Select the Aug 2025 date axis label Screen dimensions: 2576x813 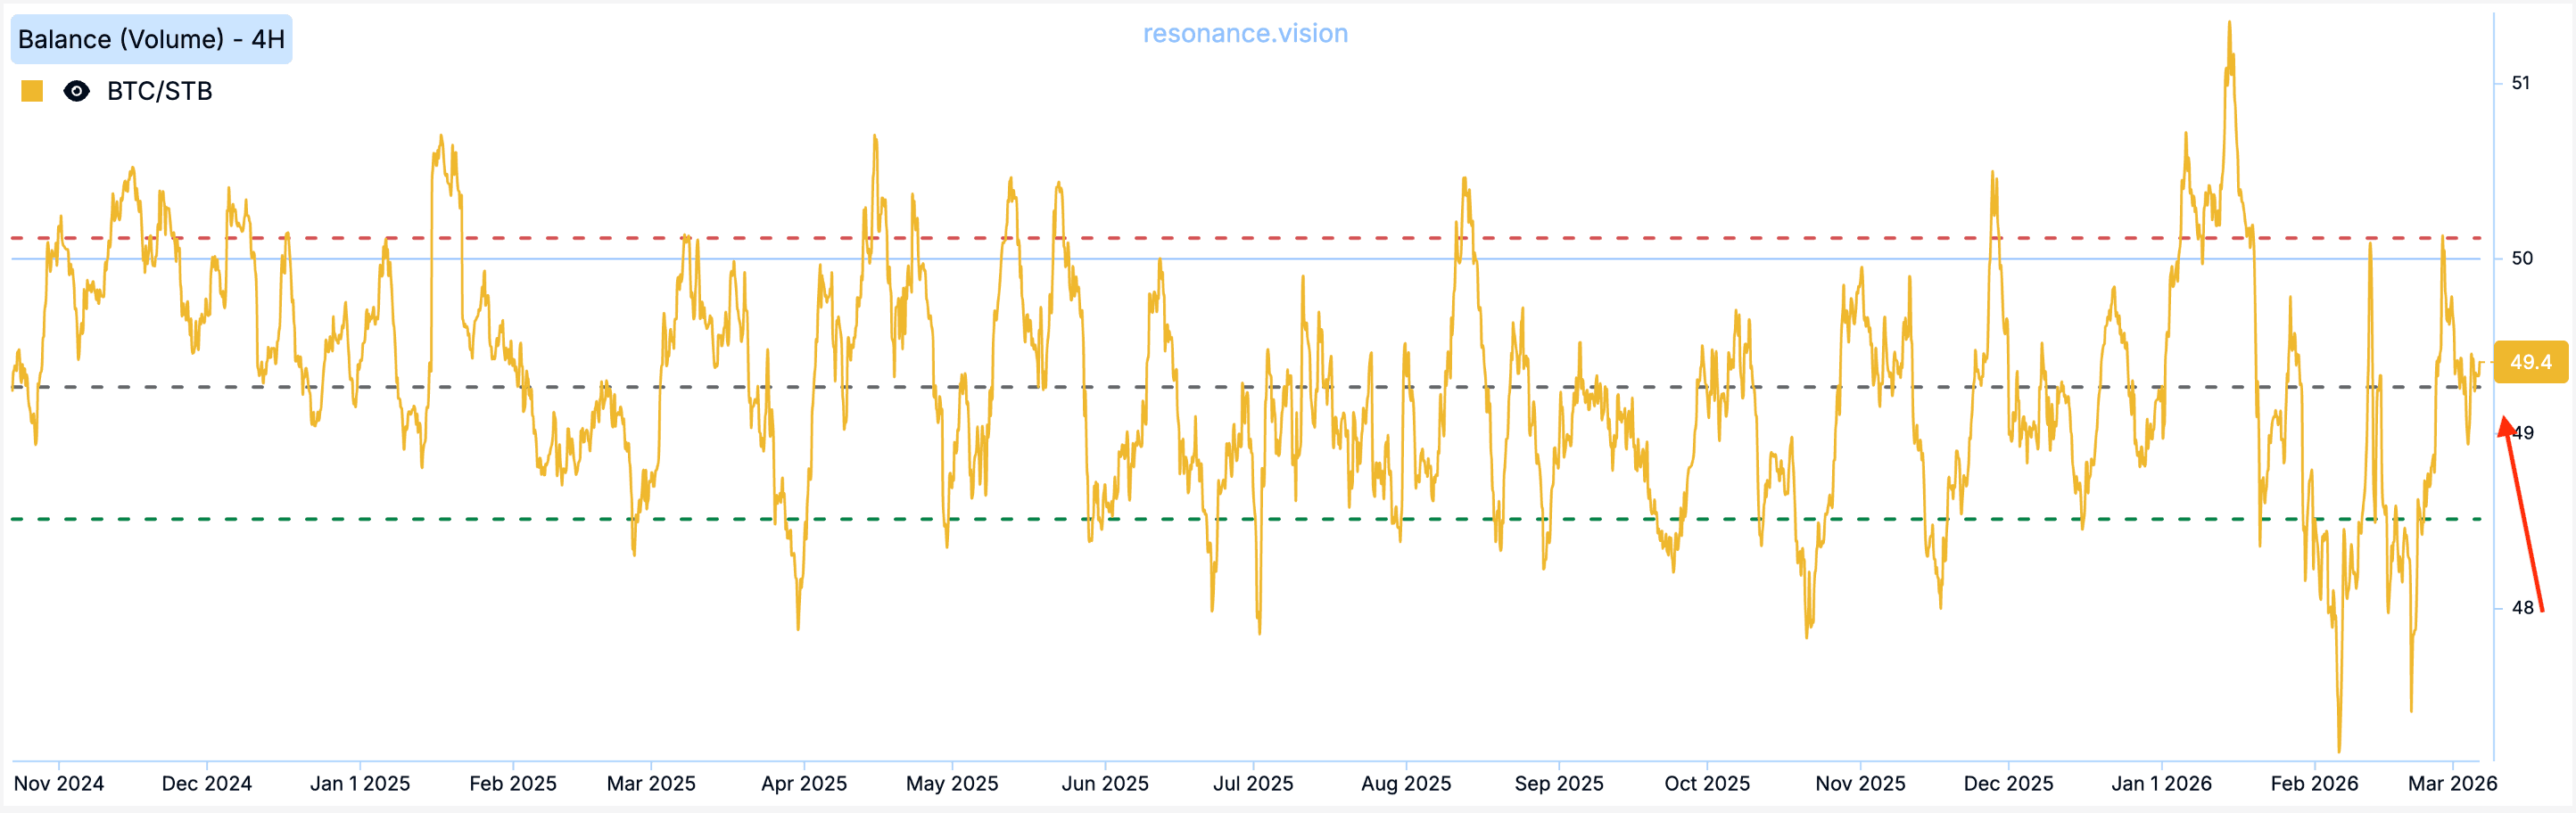click(1406, 783)
